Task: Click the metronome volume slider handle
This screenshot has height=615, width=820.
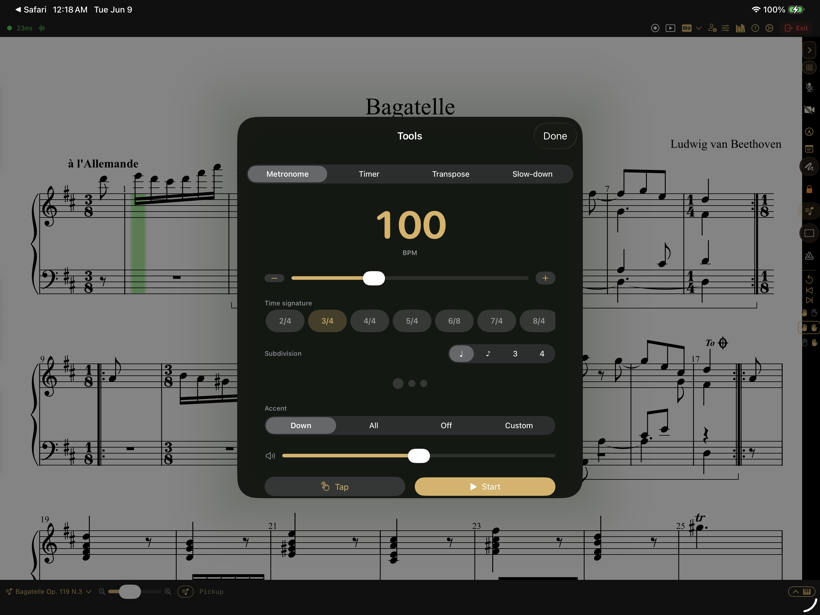Action: [419, 456]
